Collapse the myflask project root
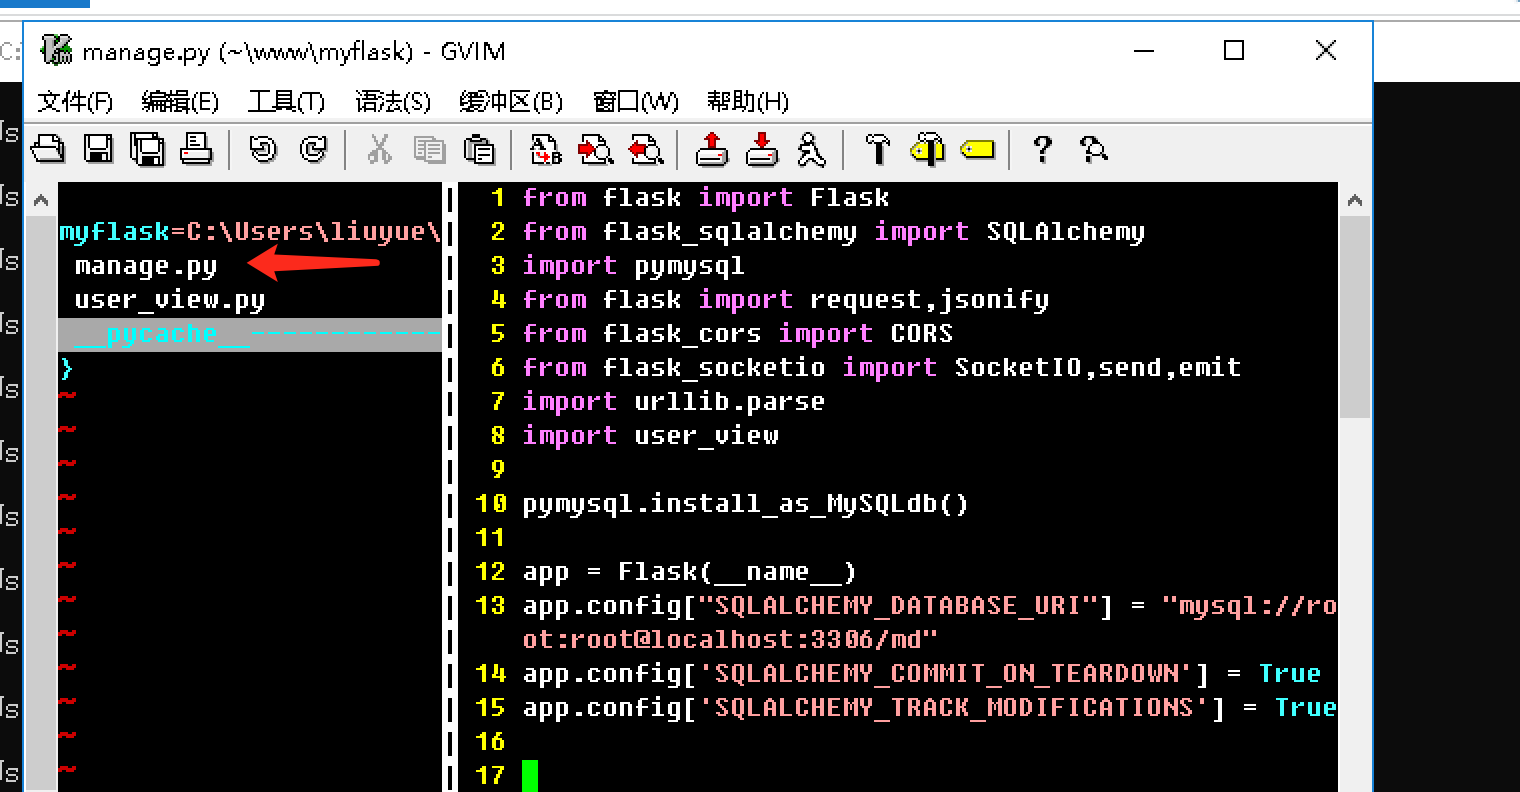This screenshot has height=792, width=1520. (250, 232)
